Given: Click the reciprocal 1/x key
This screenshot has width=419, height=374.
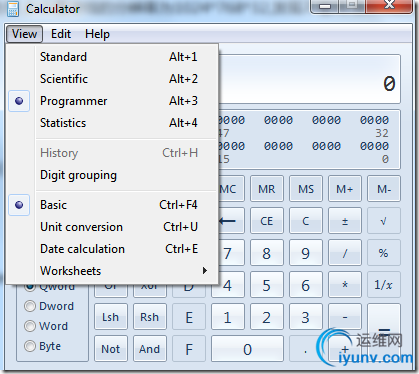Looking at the screenshot, I should click(x=384, y=285).
